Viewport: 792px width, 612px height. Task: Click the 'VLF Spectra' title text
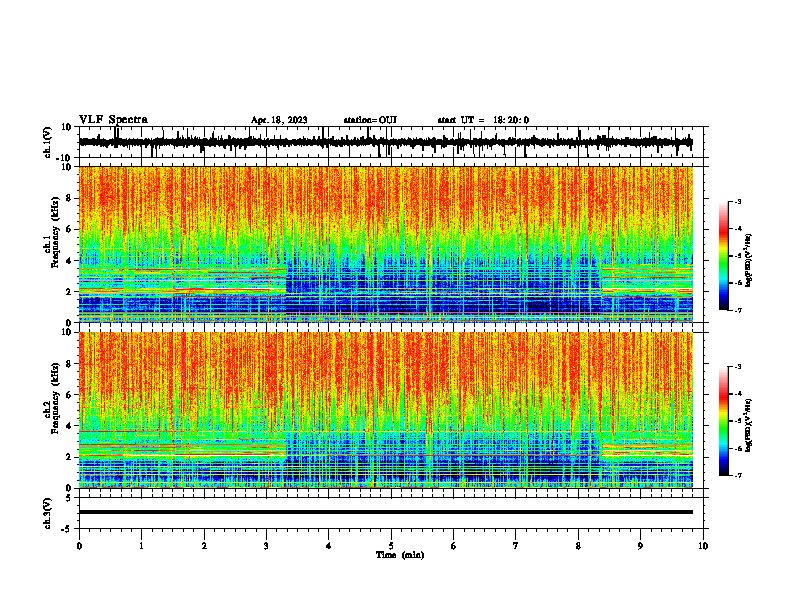coord(113,120)
